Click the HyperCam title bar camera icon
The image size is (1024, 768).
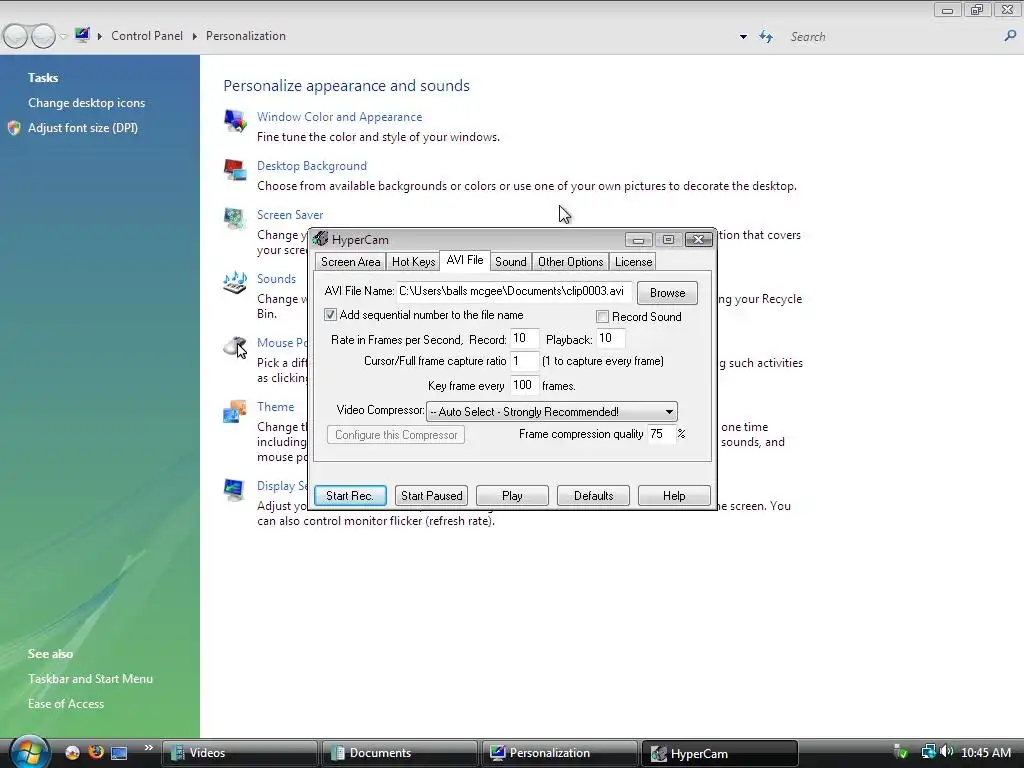321,239
